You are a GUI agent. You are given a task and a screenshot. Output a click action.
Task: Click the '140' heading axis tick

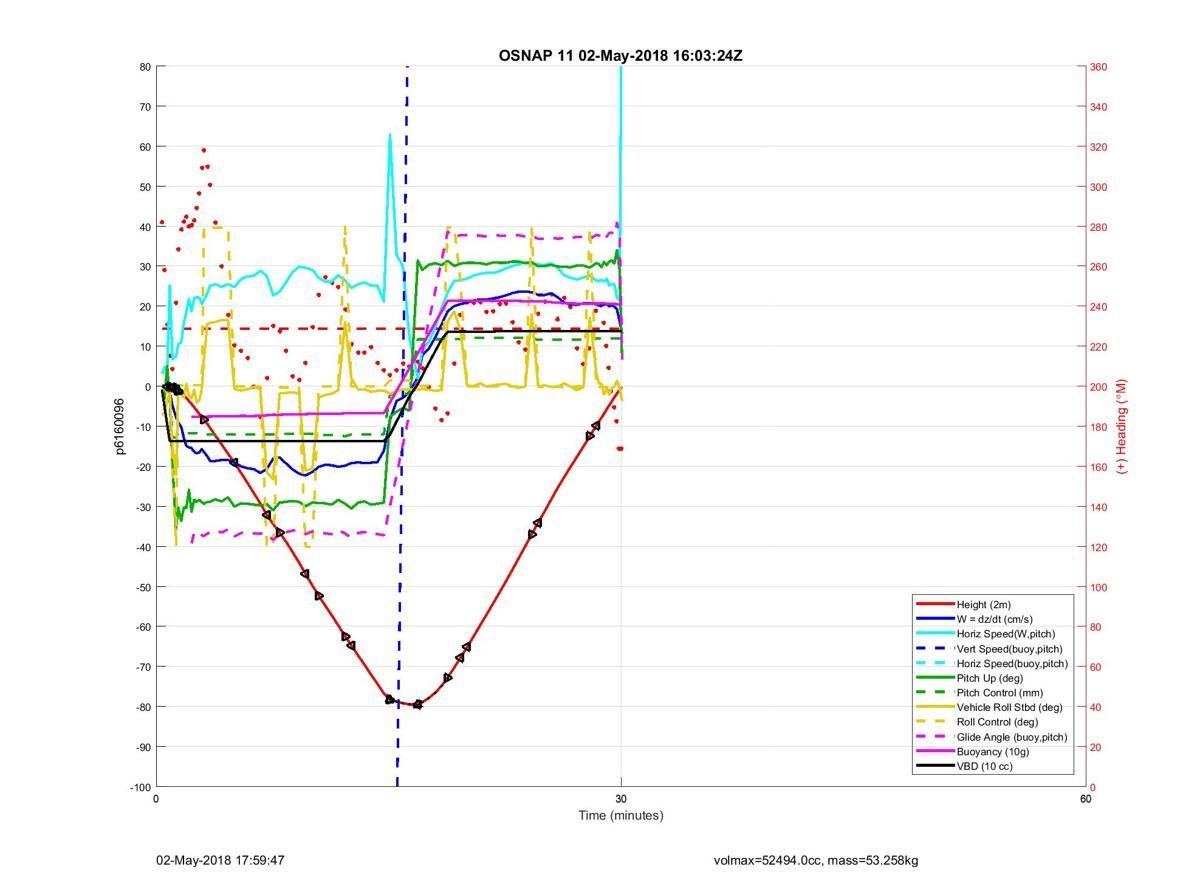tap(1098, 507)
